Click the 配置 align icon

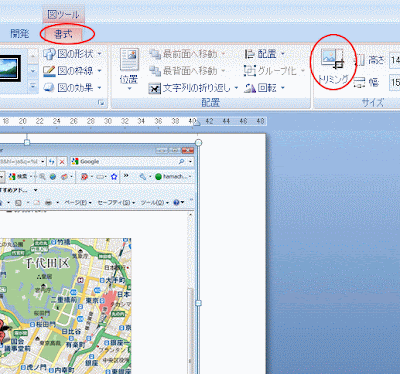250,54
